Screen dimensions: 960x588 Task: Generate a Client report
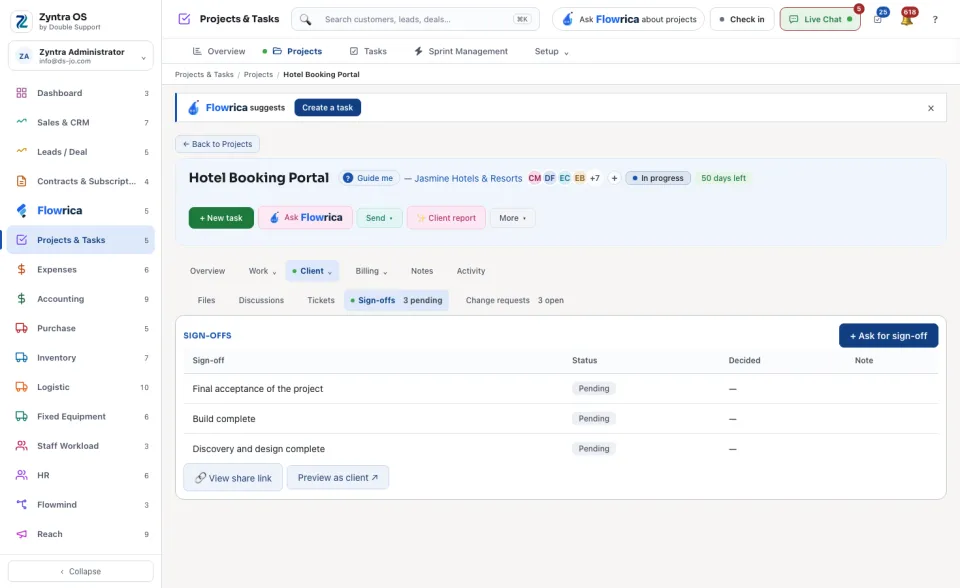[x=446, y=218]
